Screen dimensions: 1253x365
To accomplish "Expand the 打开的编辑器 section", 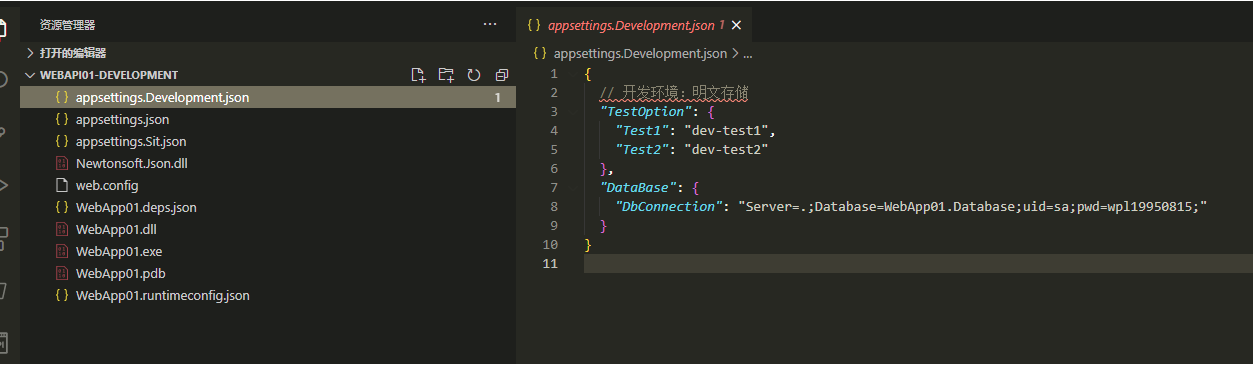I will [268, 53].
